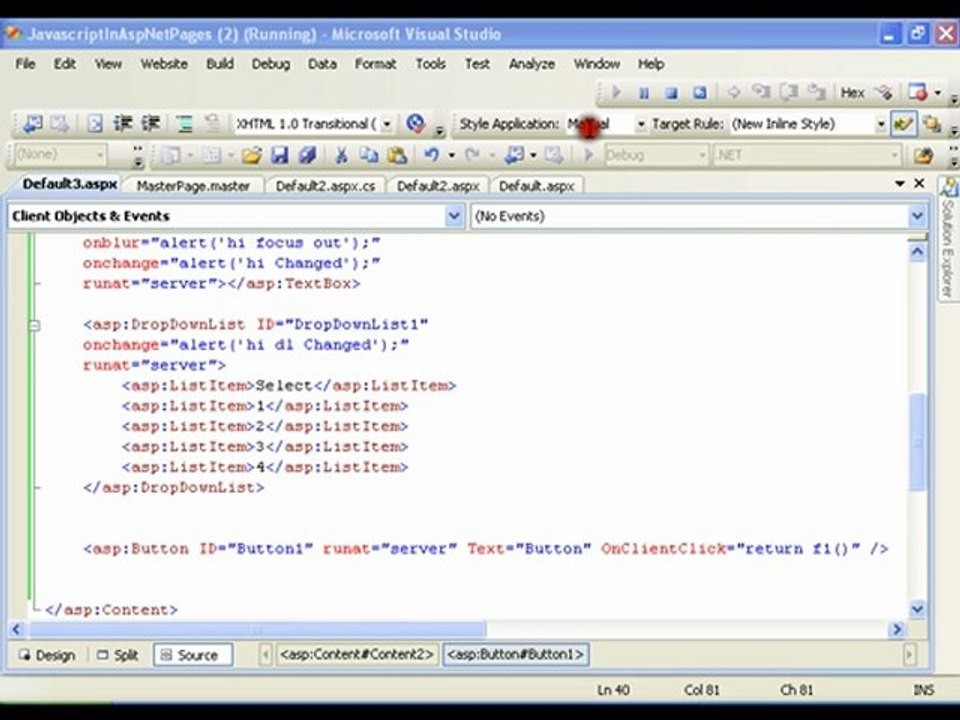Viewport: 960px width, 720px height.
Task: Open the Debug menu
Action: click(271, 64)
